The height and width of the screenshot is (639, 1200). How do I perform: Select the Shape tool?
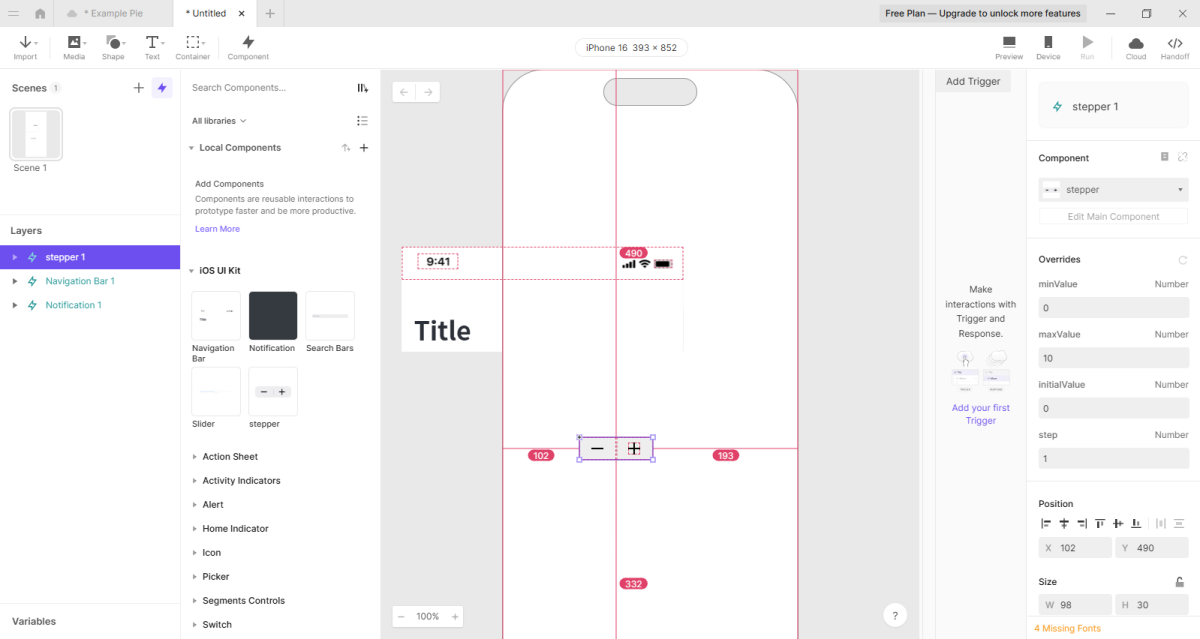pos(113,47)
